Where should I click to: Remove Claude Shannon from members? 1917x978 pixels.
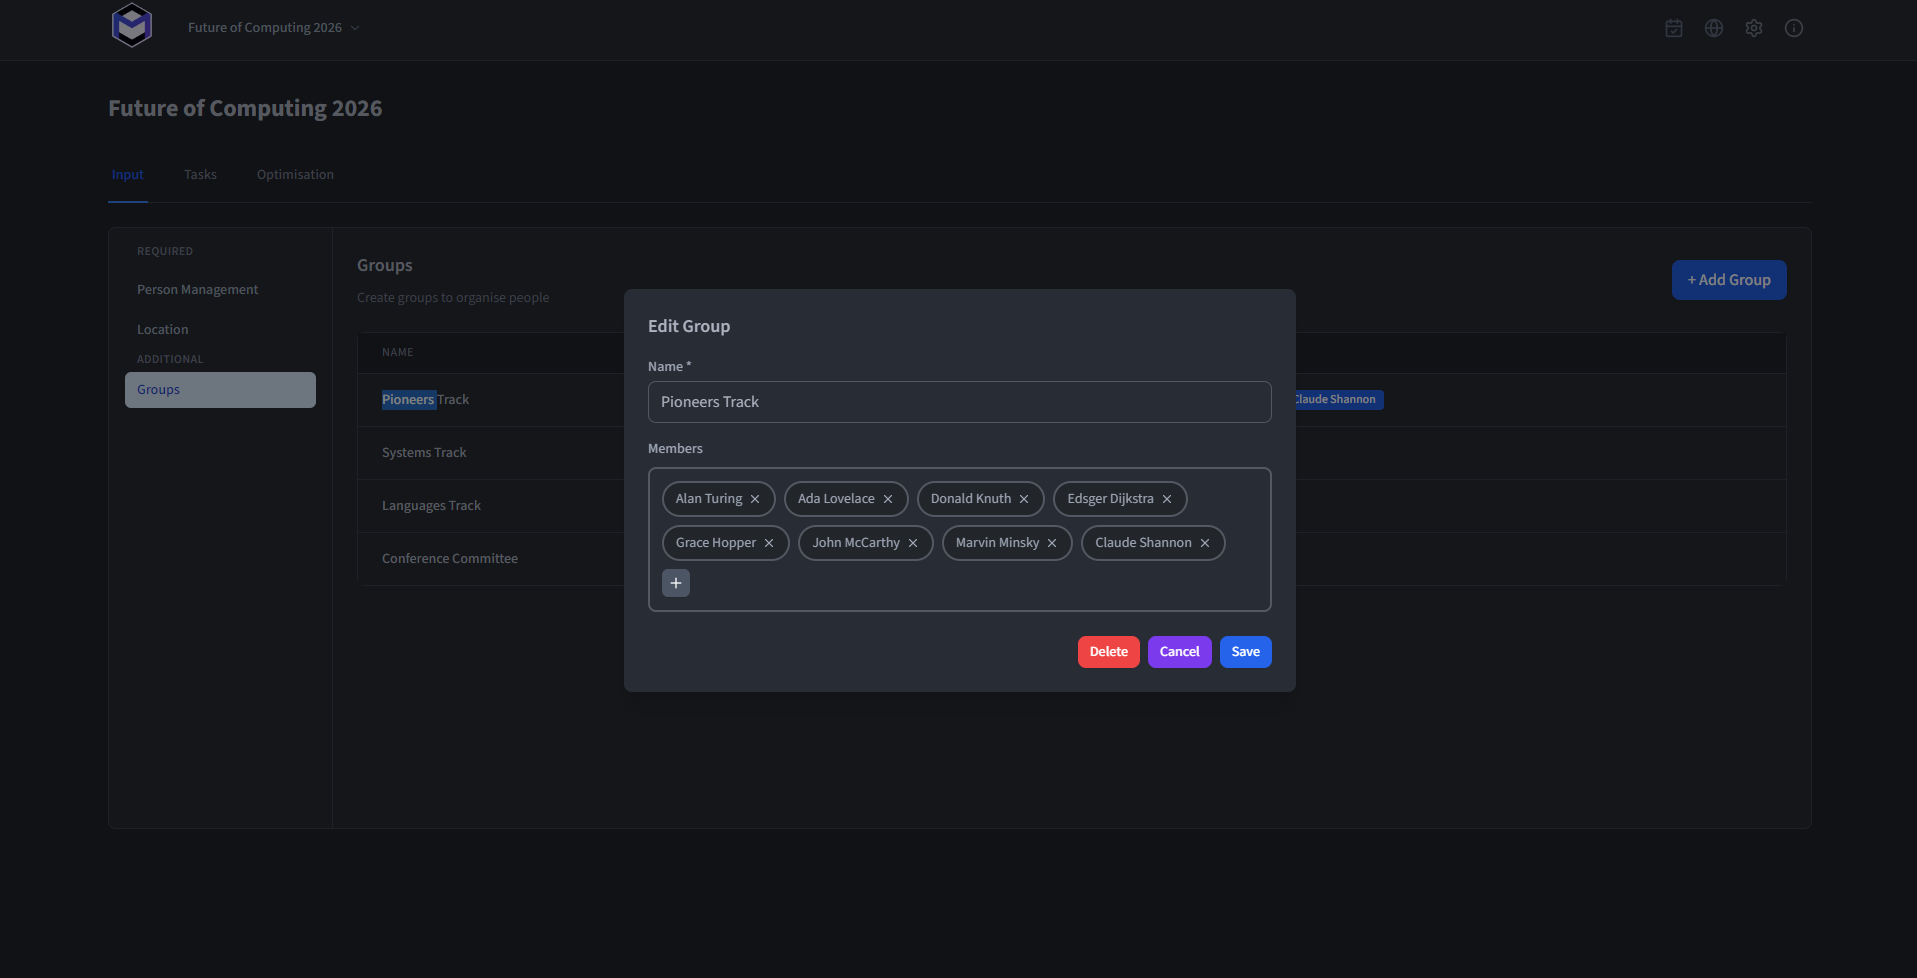tap(1205, 543)
